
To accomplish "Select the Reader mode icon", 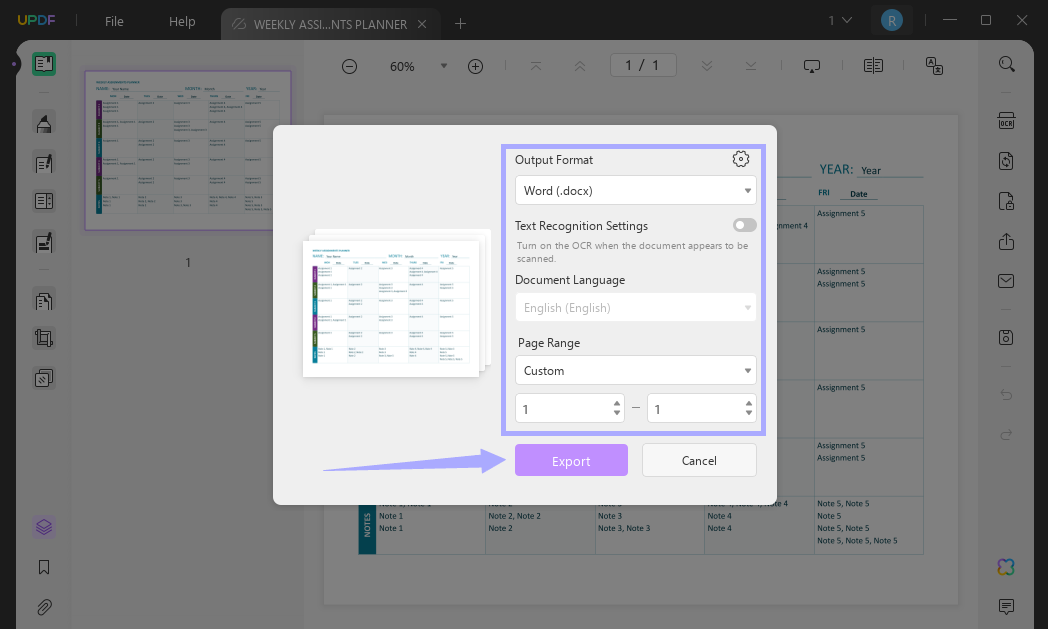I will point(43,65).
